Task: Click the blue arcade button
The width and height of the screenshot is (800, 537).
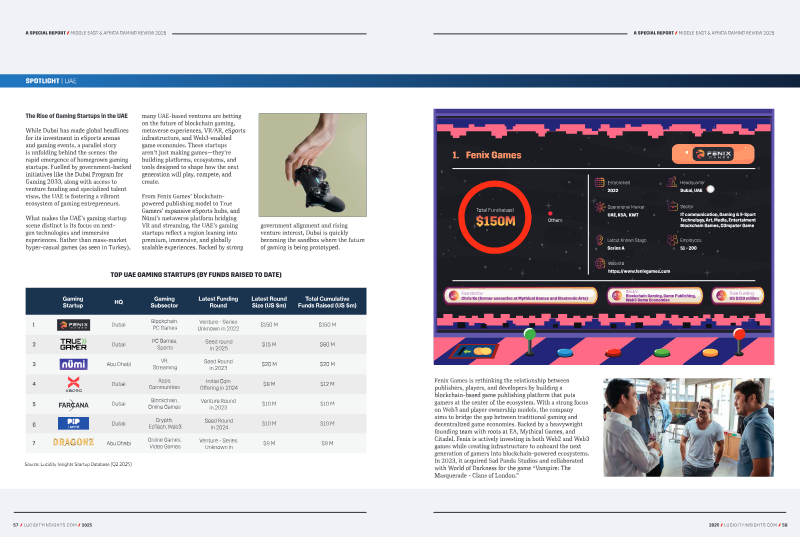Action: click(x=565, y=352)
